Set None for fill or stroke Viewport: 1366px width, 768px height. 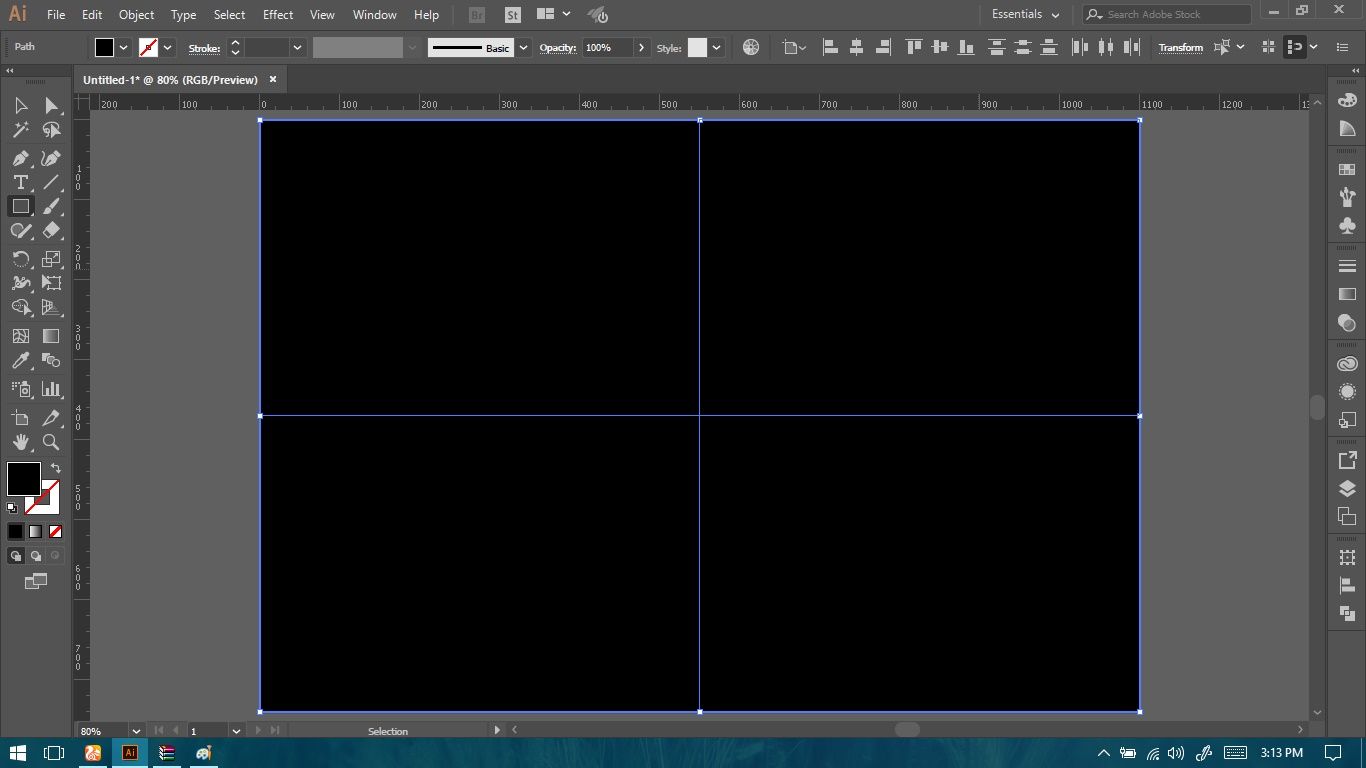click(x=55, y=532)
